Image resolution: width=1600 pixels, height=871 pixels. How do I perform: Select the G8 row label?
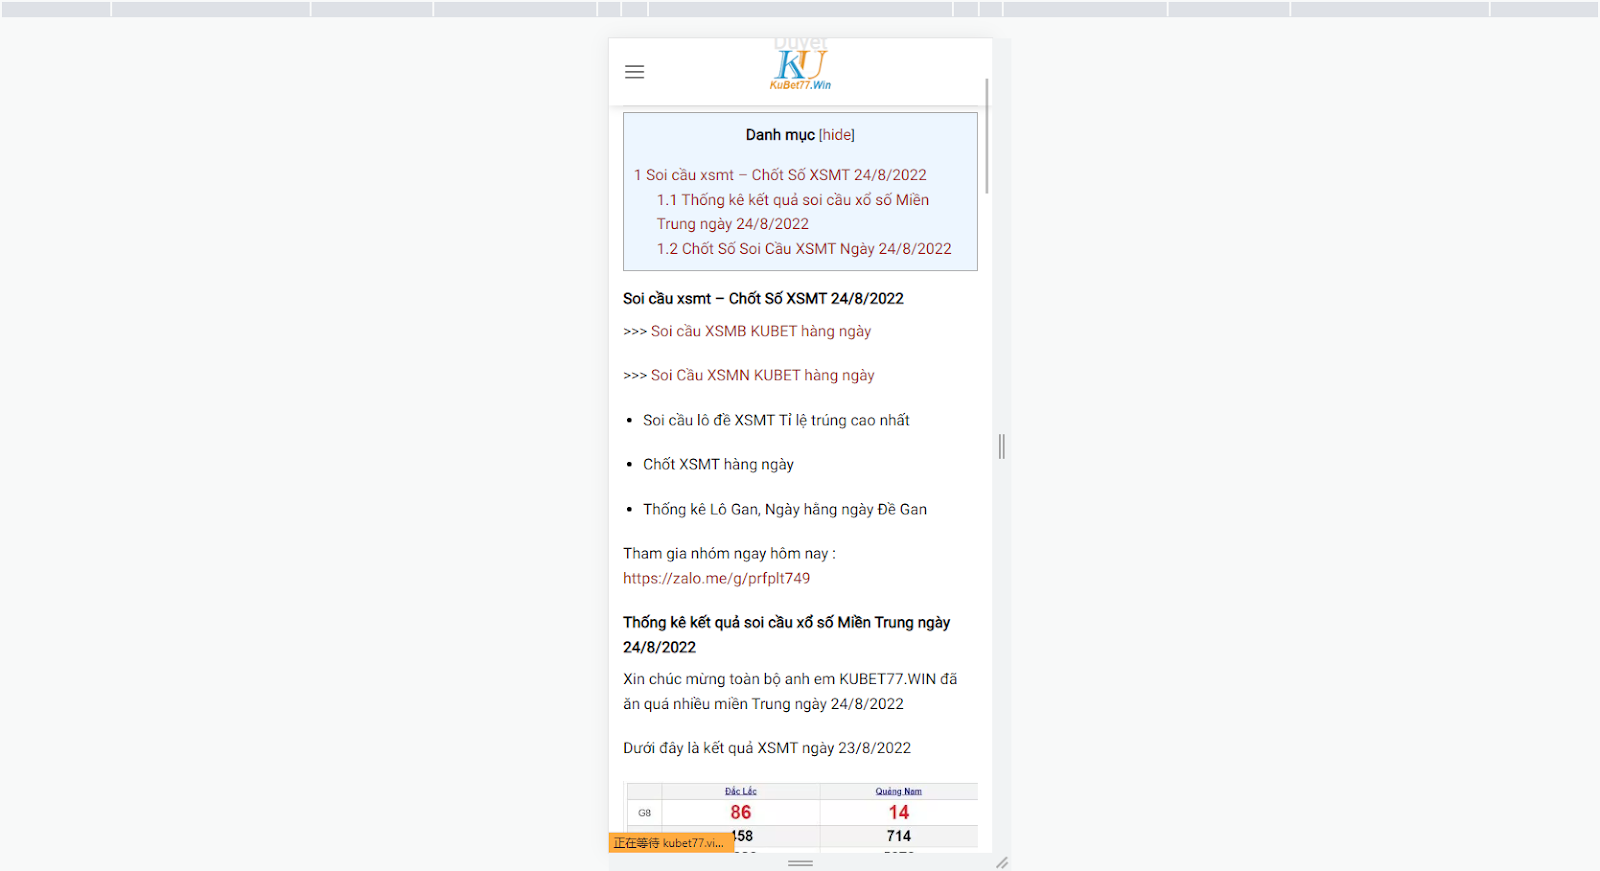pos(645,813)
